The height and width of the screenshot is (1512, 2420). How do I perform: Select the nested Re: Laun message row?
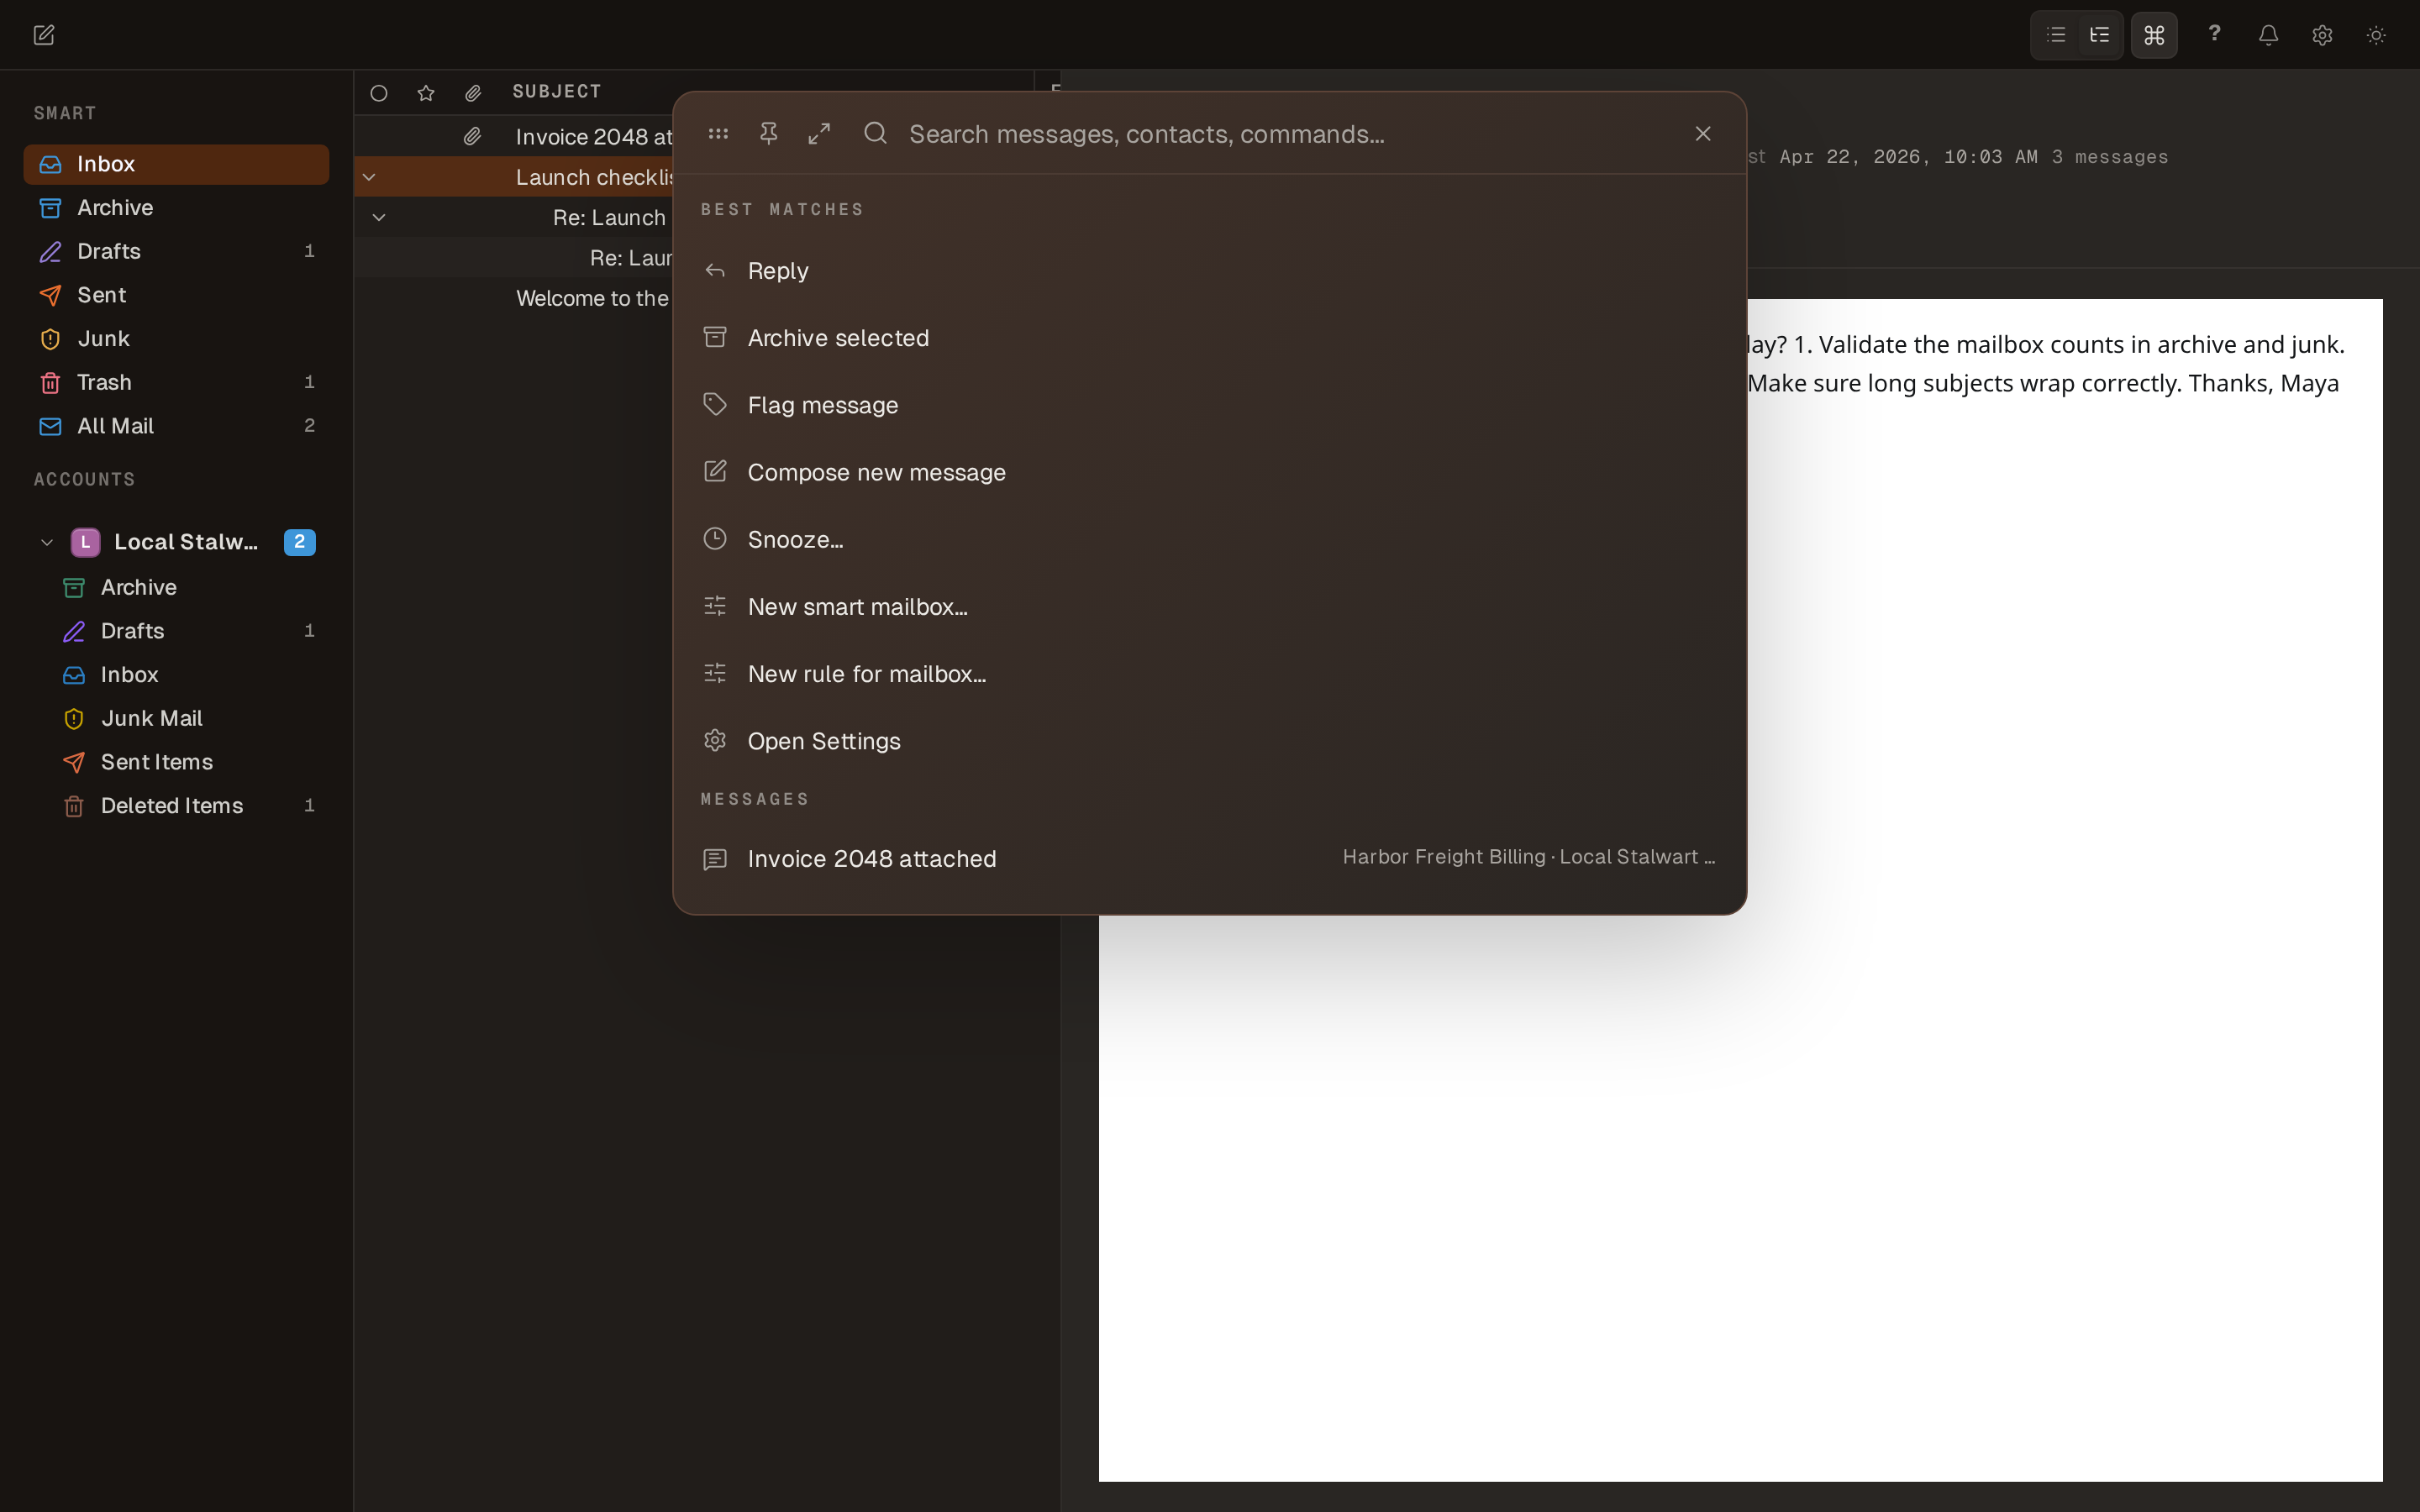(514, 258)
